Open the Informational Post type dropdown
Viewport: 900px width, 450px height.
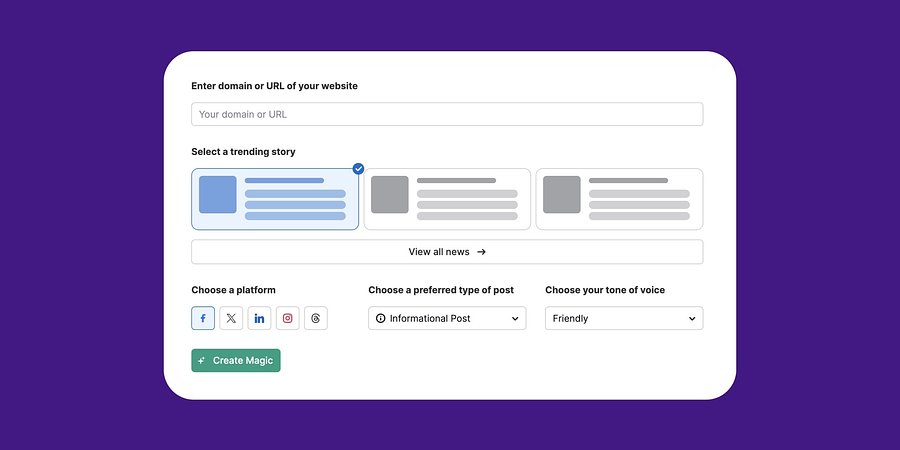tap(447, 319)
